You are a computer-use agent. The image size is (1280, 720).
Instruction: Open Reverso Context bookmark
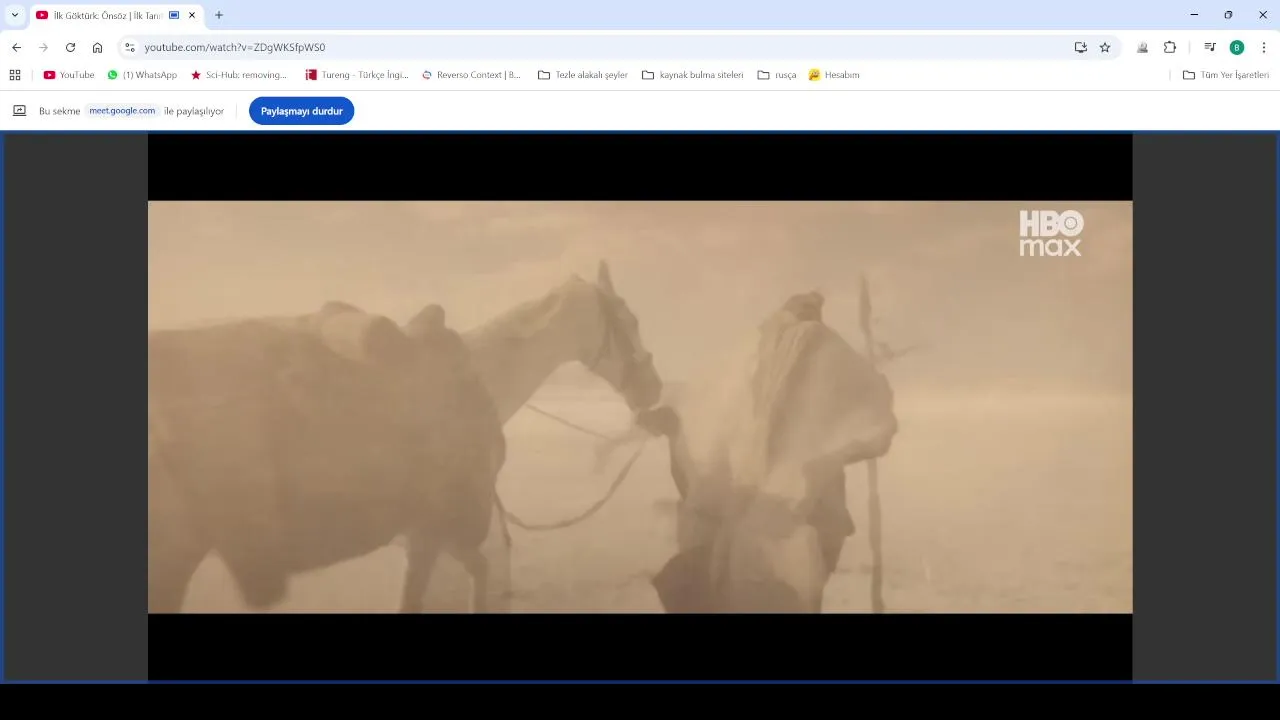click(x=471, y=75)
